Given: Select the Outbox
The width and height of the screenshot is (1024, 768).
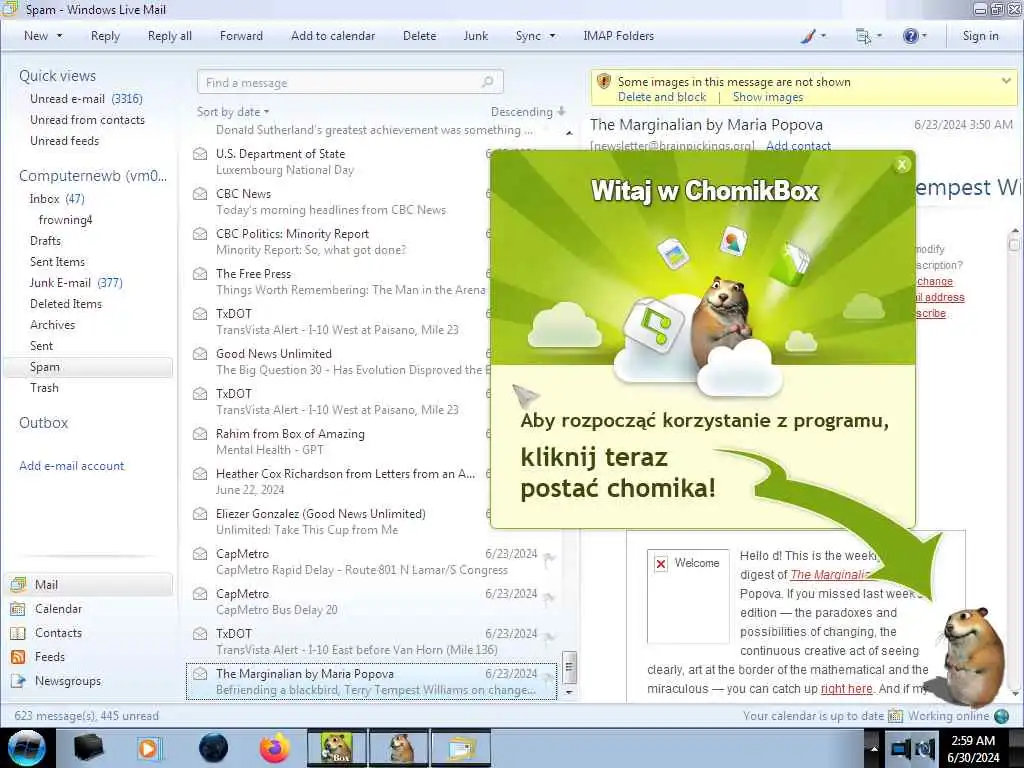Looking at the screenshot, I should (43, 423).
